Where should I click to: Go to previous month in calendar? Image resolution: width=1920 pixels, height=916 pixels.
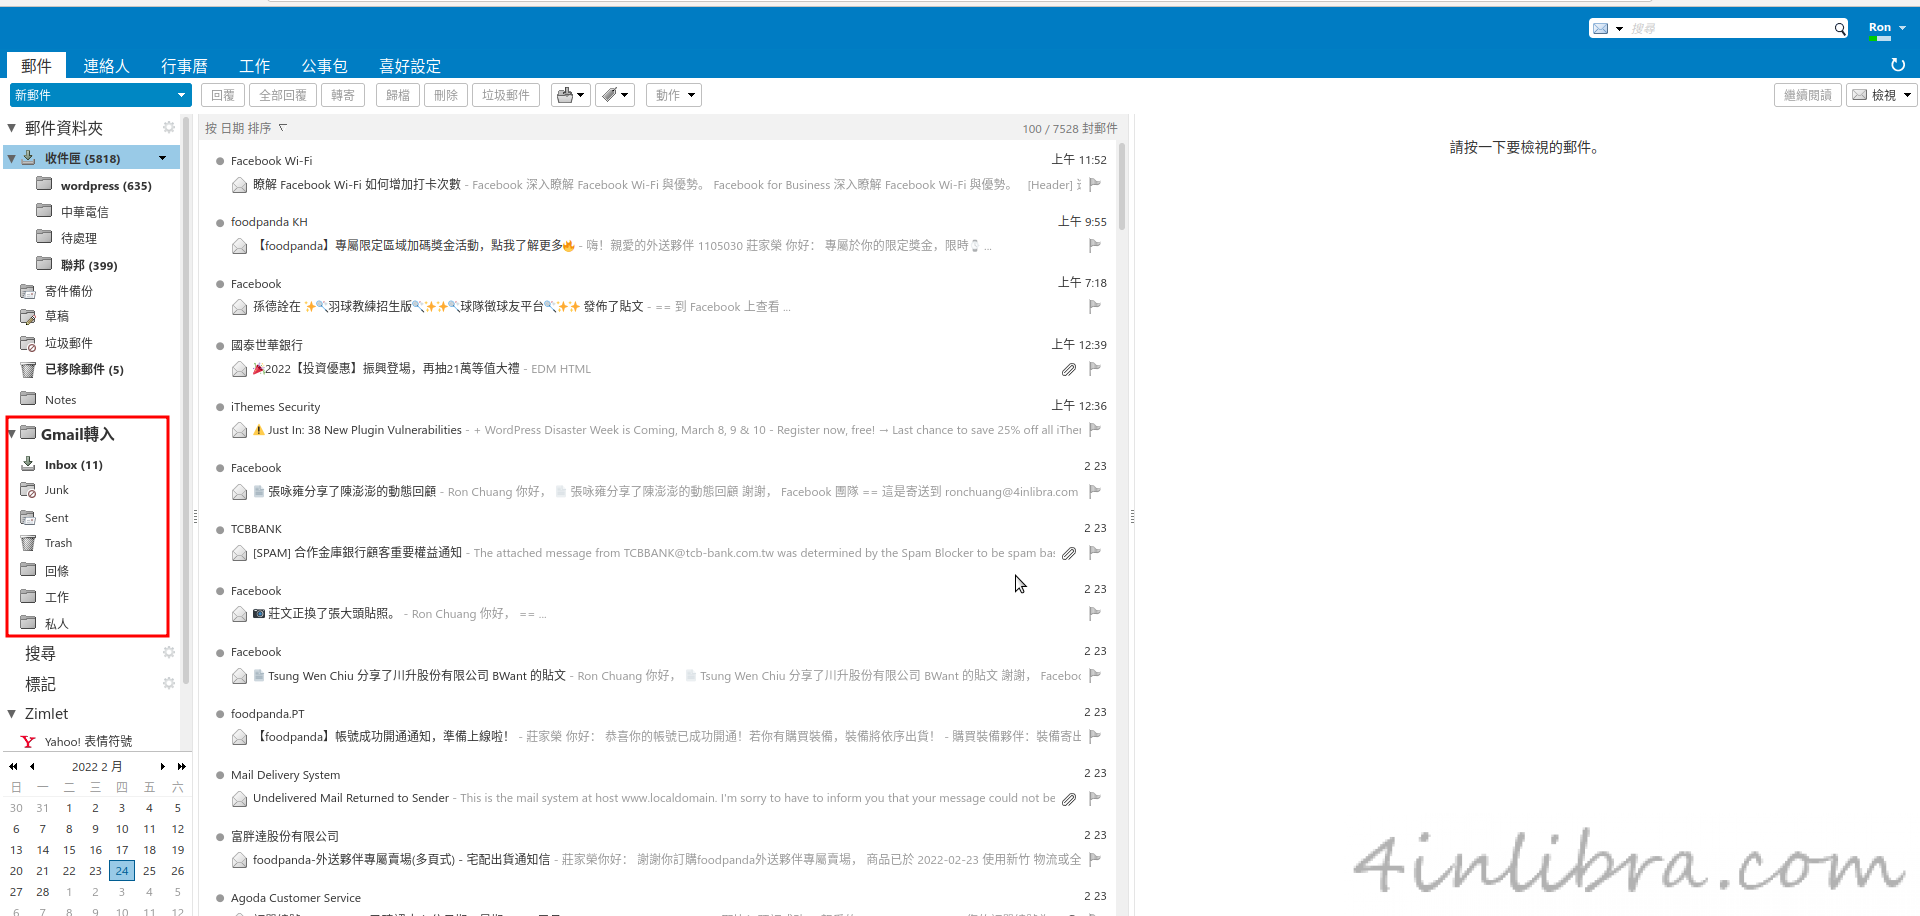click(x=32, y=766)
